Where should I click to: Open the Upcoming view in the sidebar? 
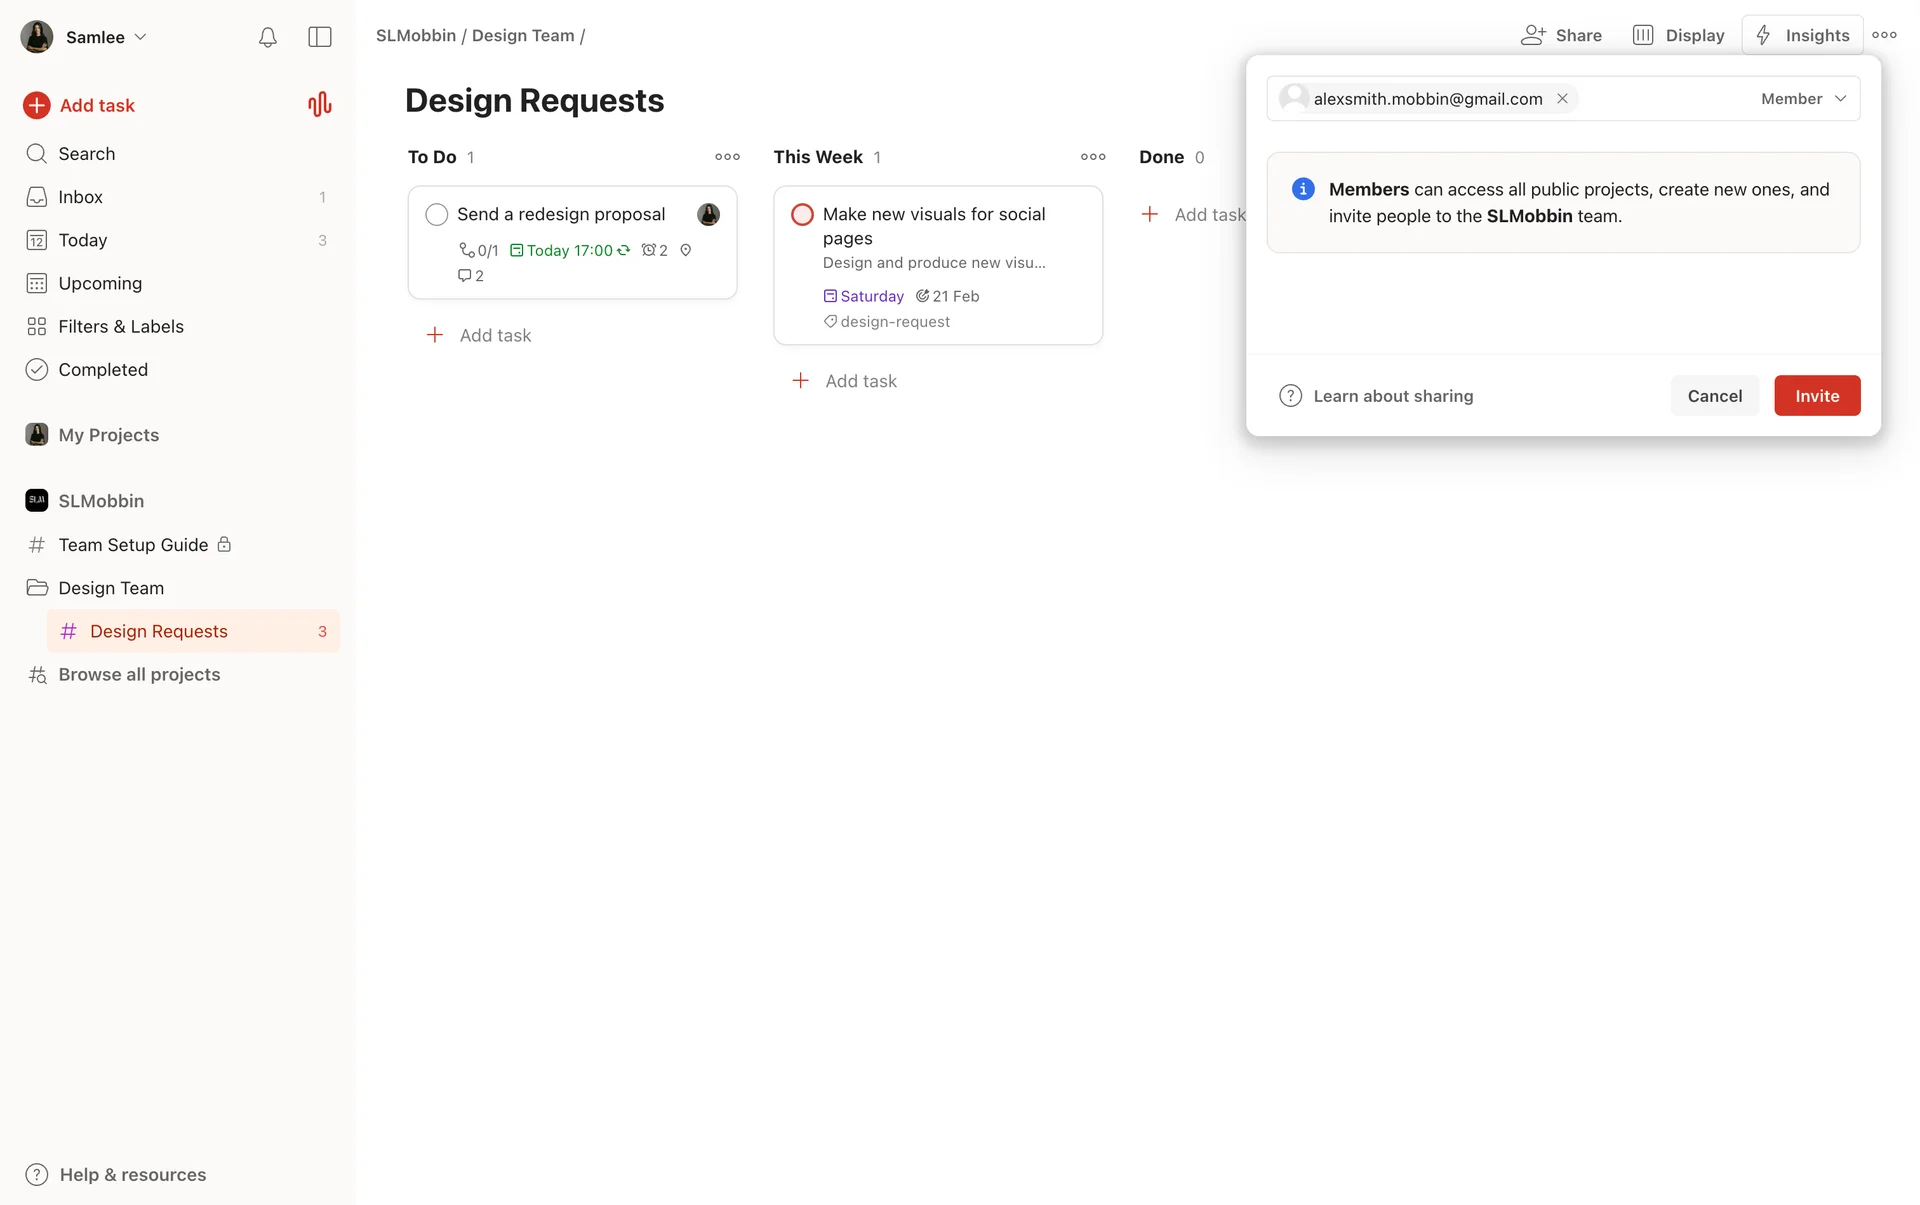(x=99, y=283)
